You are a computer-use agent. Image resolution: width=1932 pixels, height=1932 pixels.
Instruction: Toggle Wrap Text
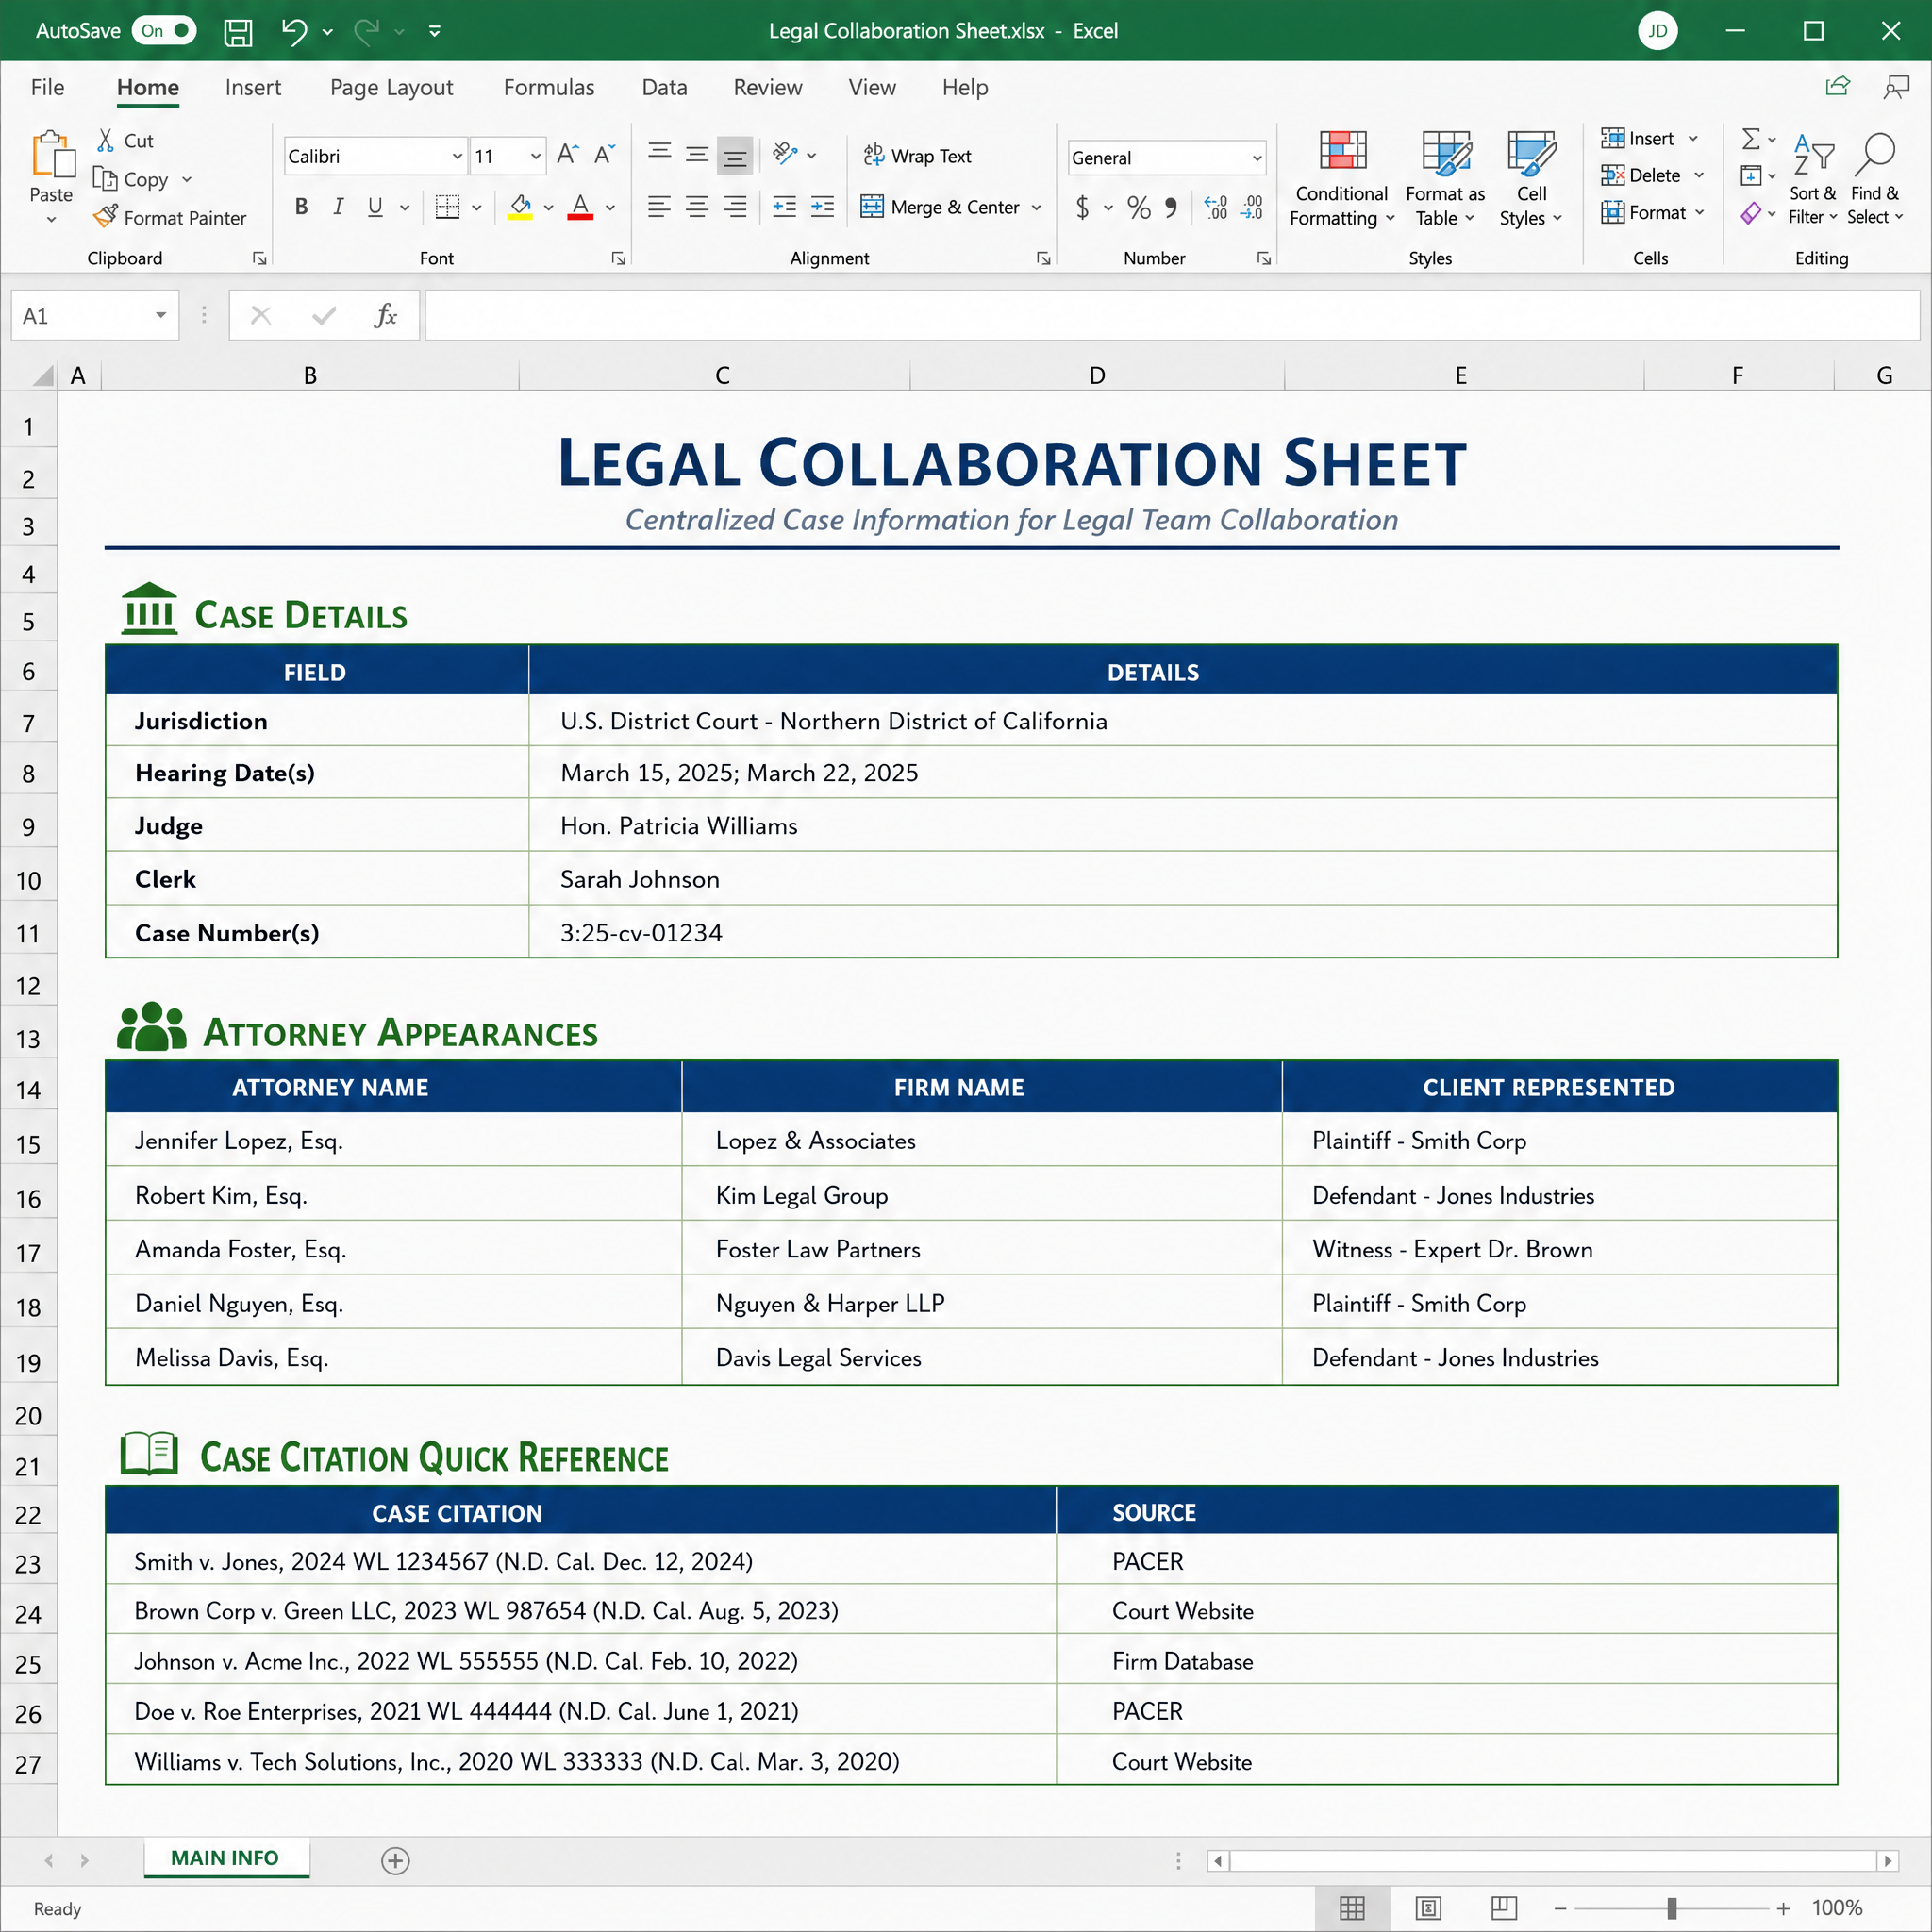point(917,155)
